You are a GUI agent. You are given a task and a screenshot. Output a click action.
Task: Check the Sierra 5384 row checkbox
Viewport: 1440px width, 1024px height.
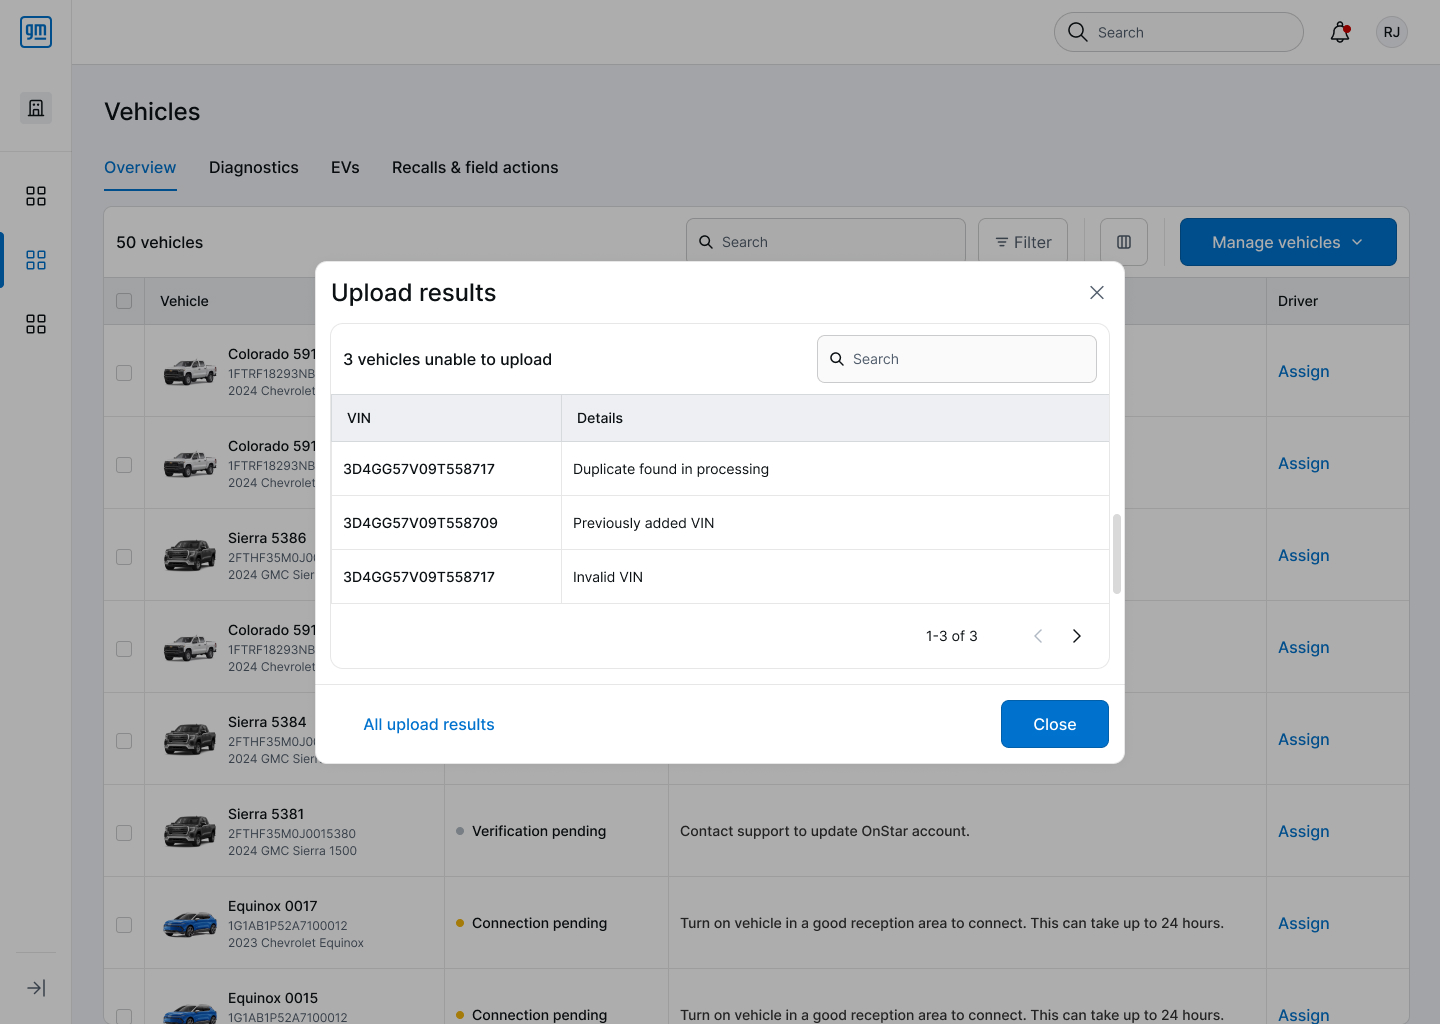[124, 741]
